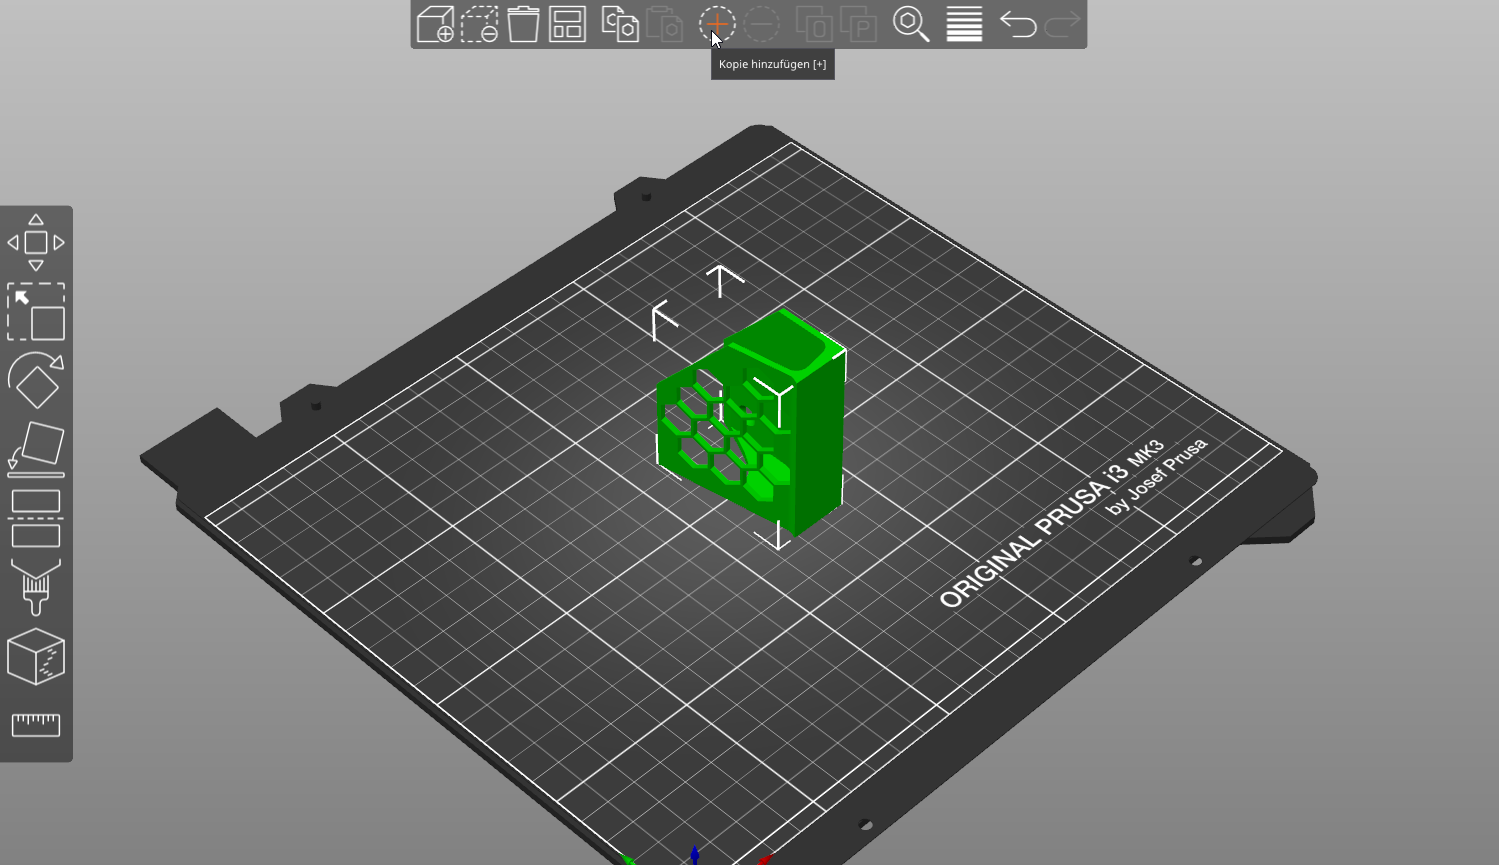
Task: Select the Paint-on supports brush tool
Action: coord(36,587)
